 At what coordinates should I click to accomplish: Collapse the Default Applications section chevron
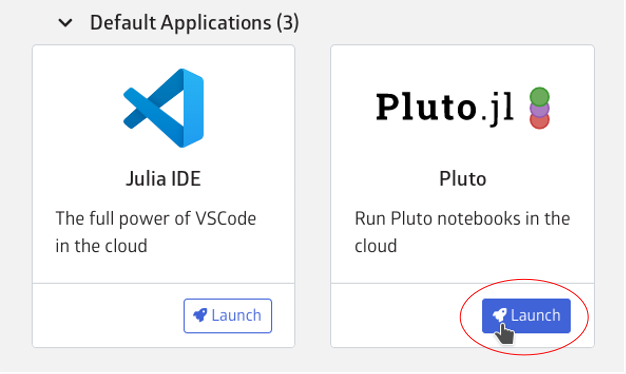[65, 23]
